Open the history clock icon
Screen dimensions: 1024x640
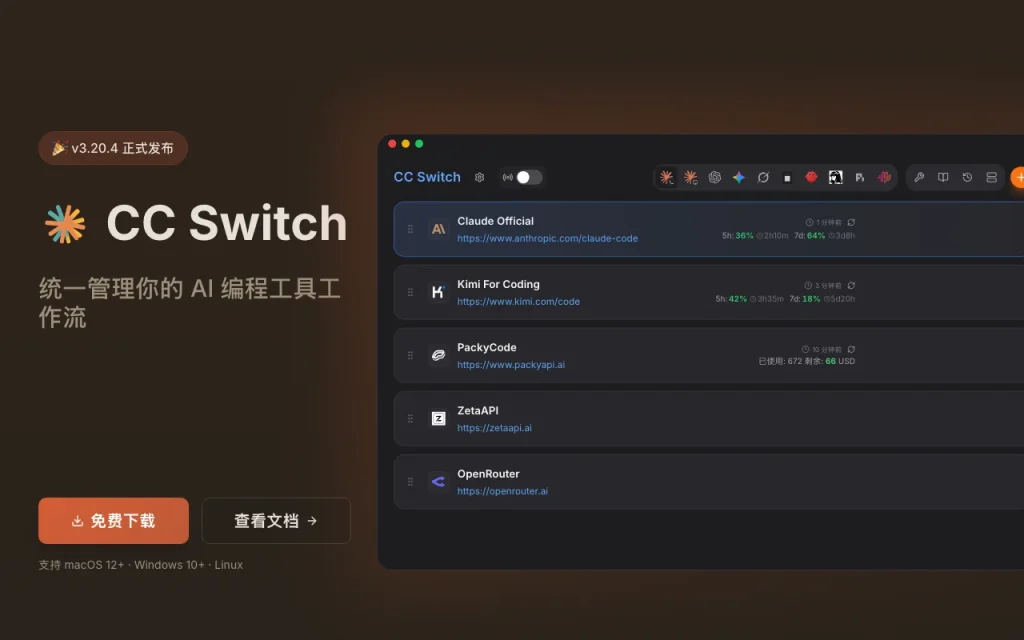pos(967,177)
